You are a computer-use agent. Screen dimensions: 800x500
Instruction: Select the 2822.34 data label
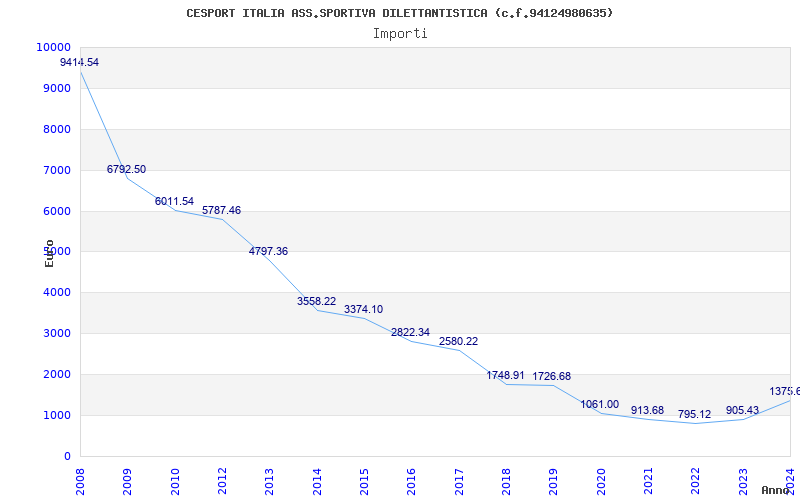[411, 332]
